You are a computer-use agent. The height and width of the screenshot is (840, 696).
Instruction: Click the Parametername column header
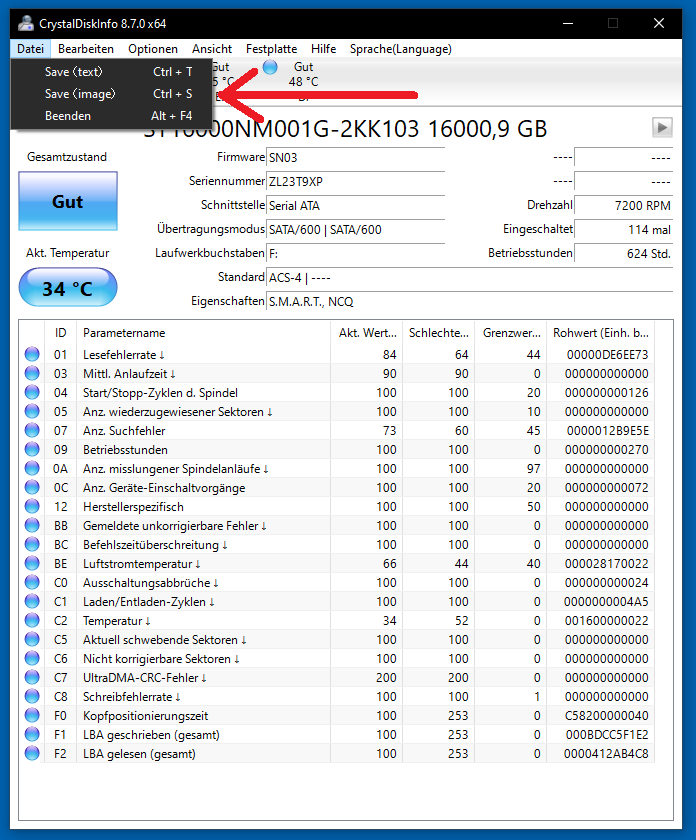coord(204,333)
